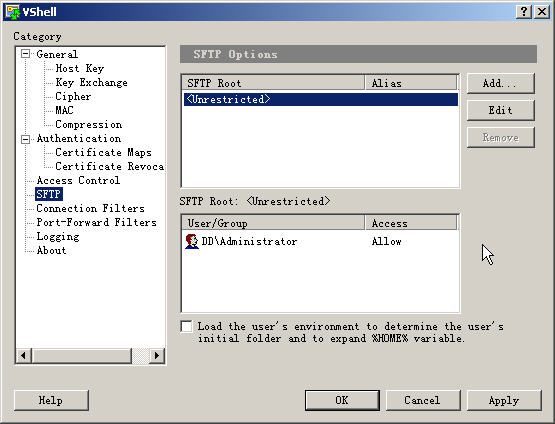
Task: Select the Logging category
Action: (x=58, y=236)
